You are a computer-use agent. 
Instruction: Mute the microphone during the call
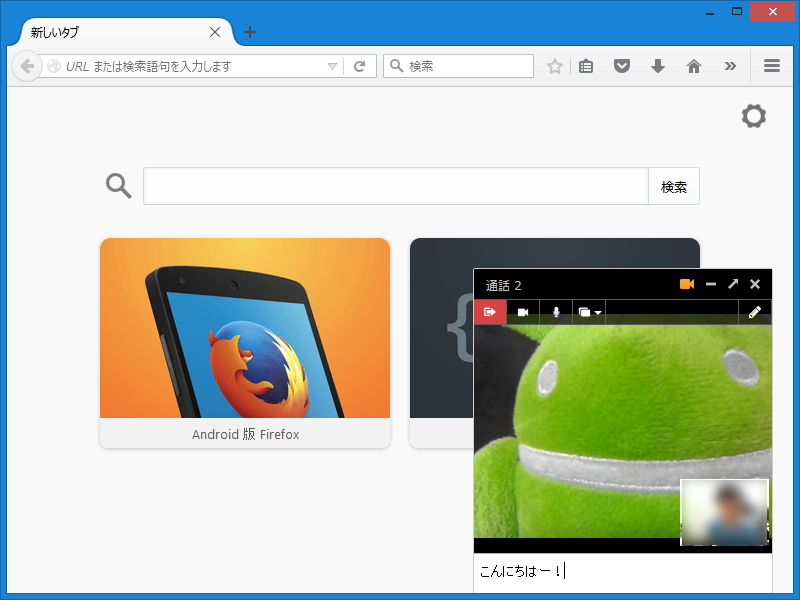(x=556, y=312)
